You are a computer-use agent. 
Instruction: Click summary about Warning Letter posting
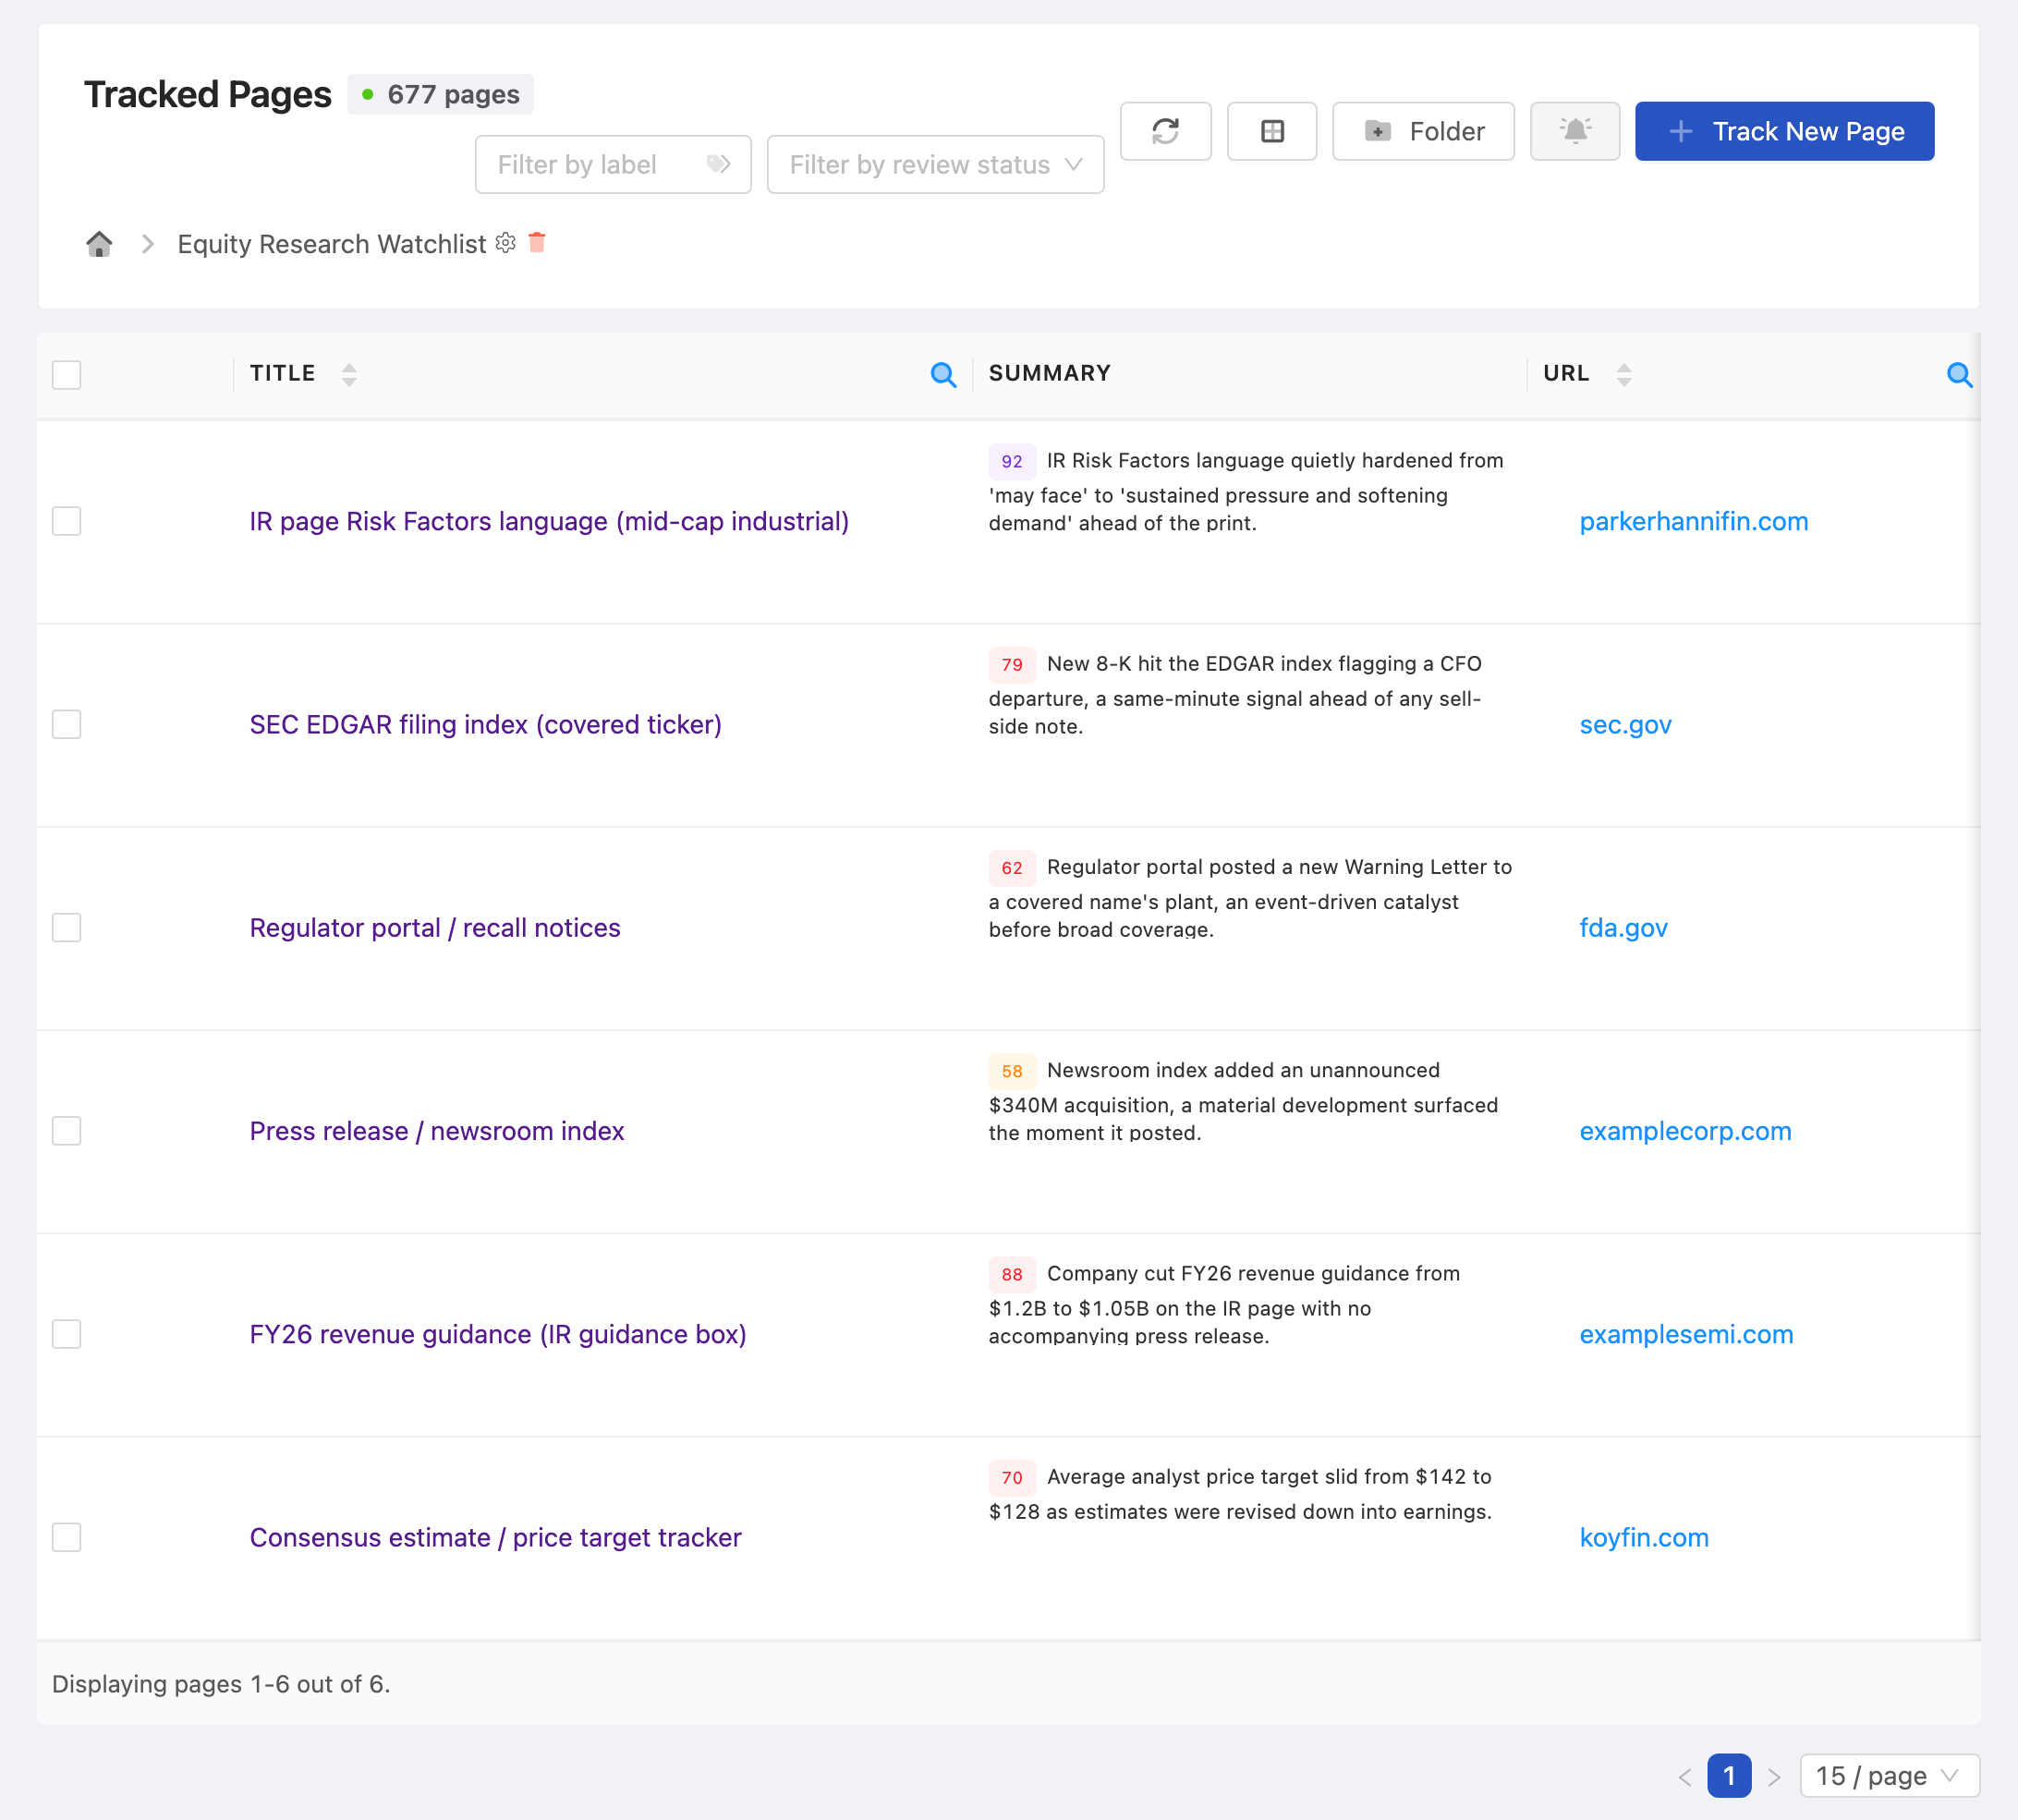1250,897
